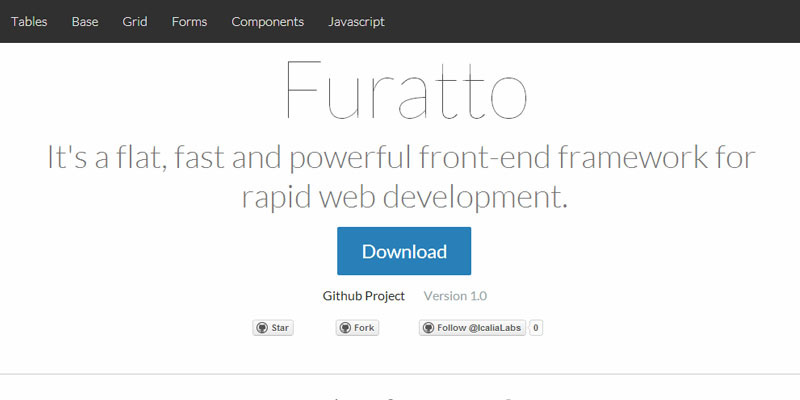The width and height of the screenshot is (800, 400).
Task: Click the GitHub icon on the Fork button
Action: point(345,328)
